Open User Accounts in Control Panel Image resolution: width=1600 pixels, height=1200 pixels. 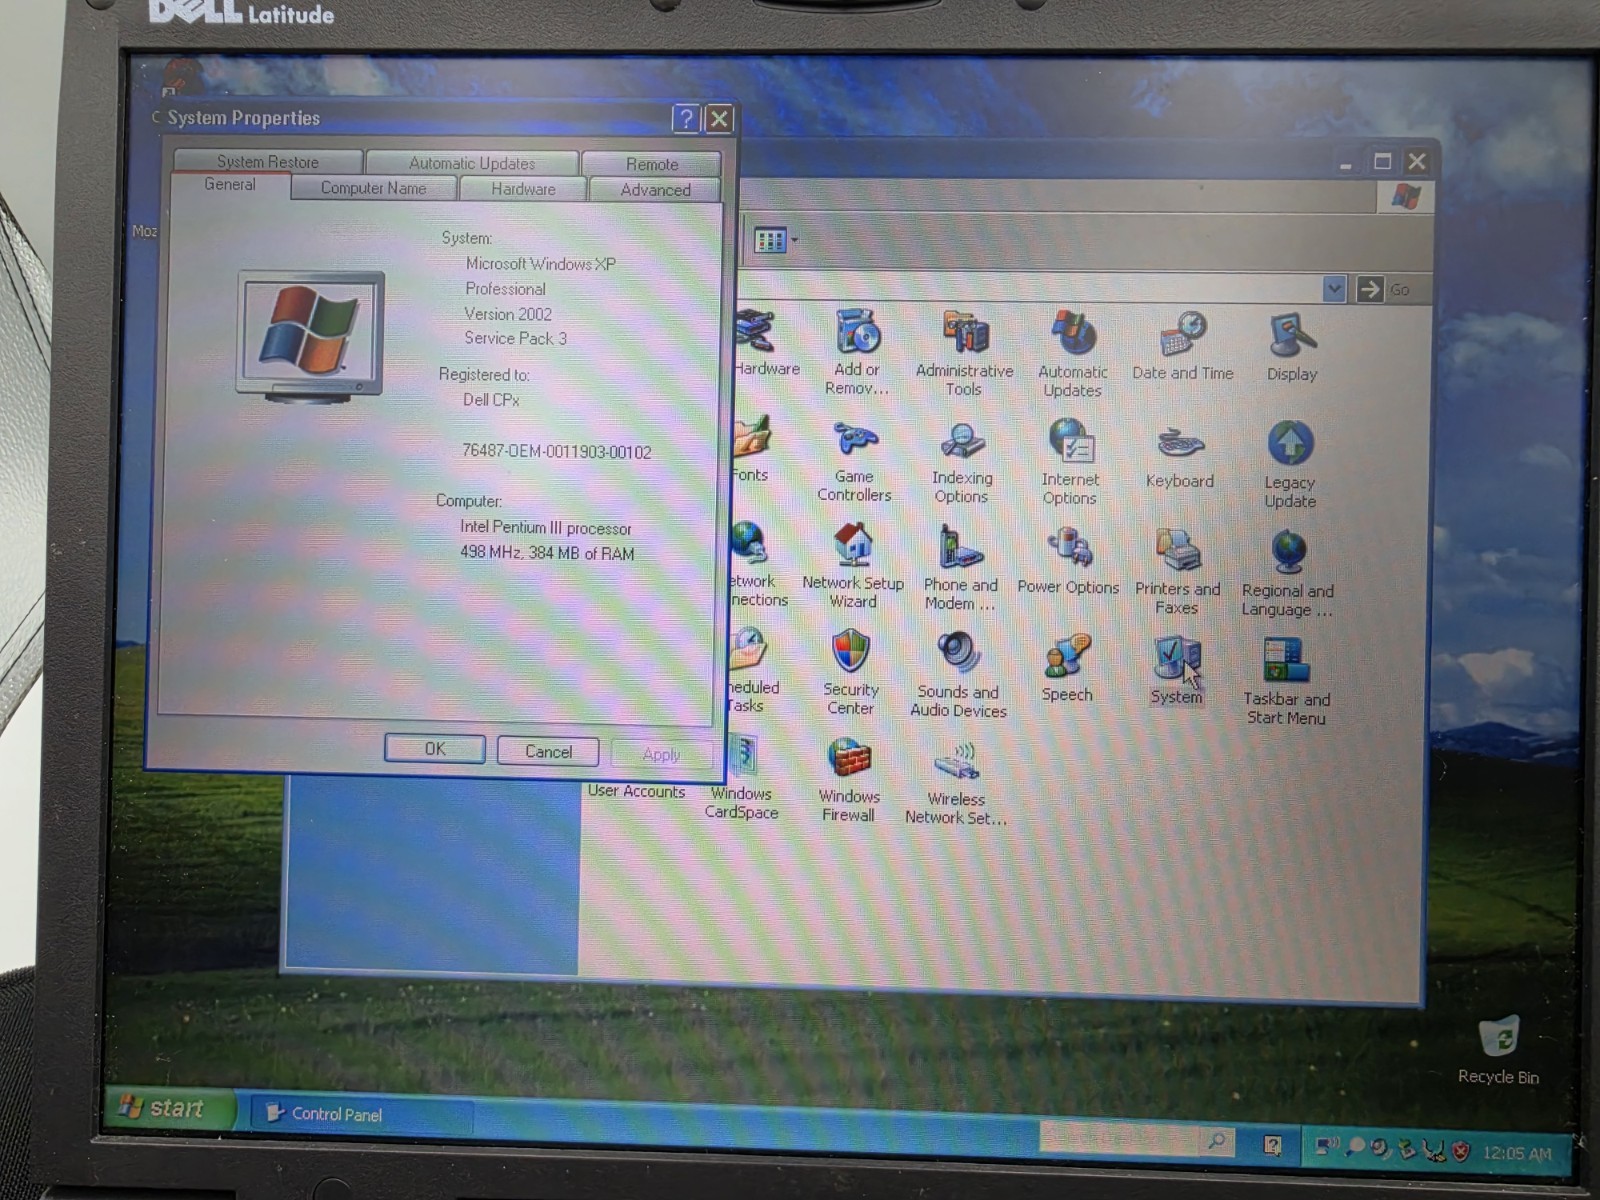coord(636,790)
